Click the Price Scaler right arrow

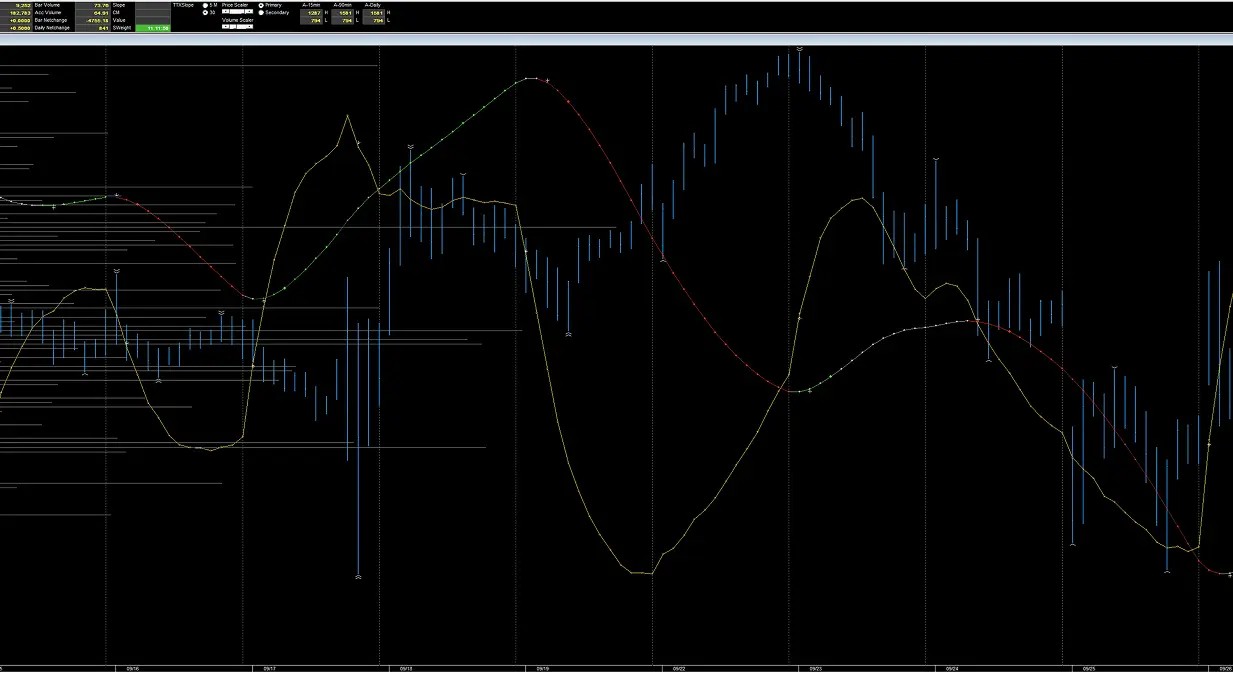(251, 12)
